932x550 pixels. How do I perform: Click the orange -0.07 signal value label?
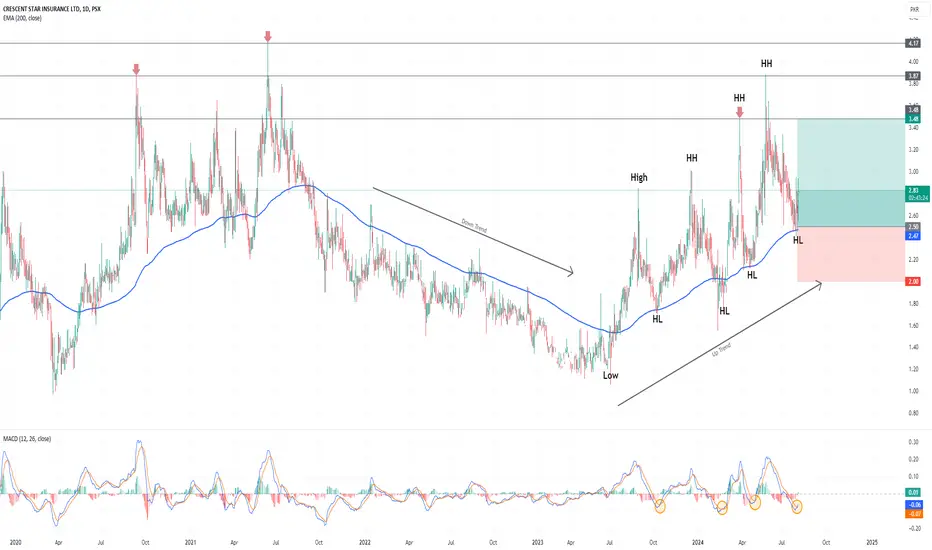914,514
